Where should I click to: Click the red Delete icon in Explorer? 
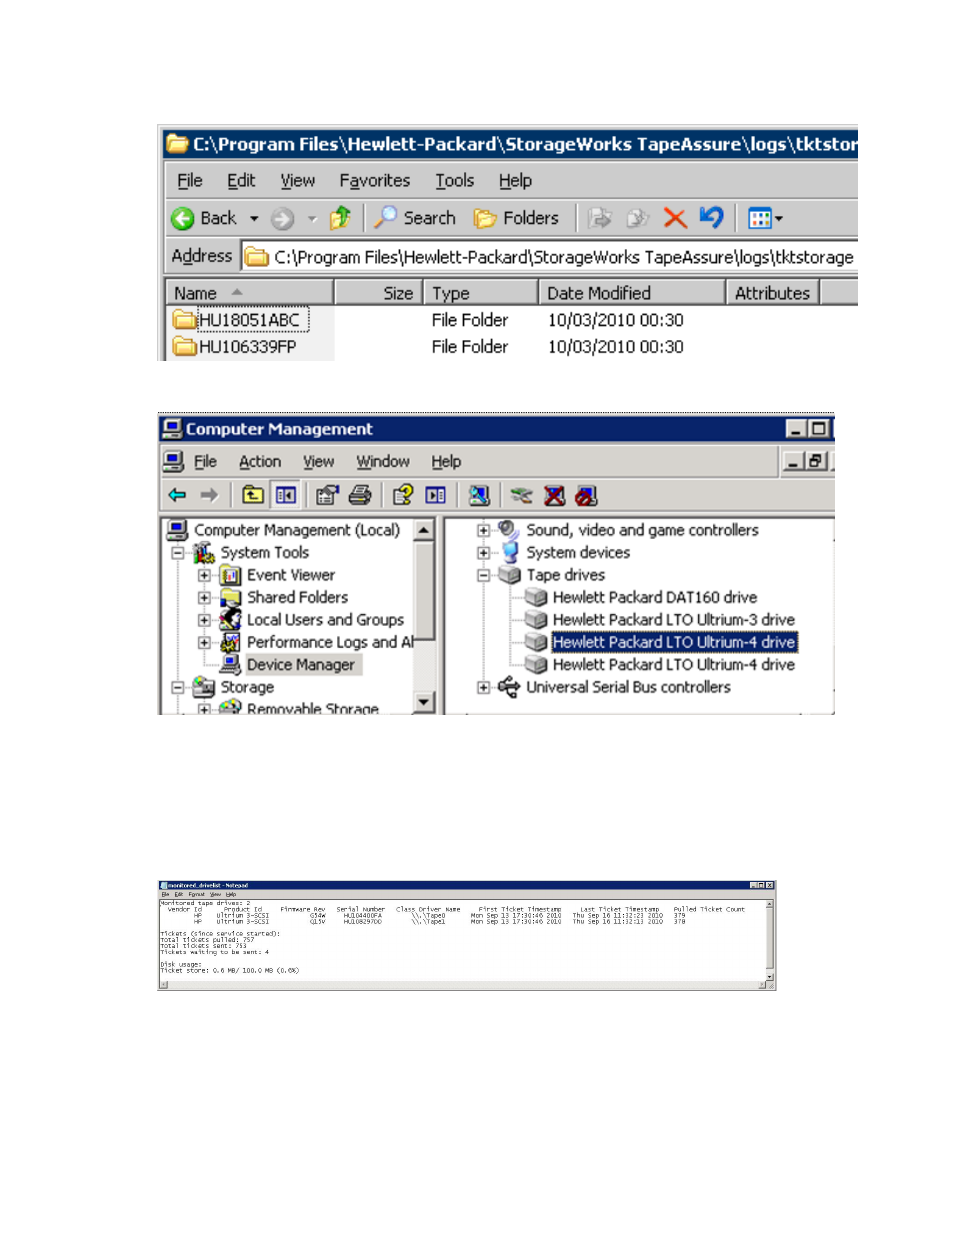click(x=675, y=218)
